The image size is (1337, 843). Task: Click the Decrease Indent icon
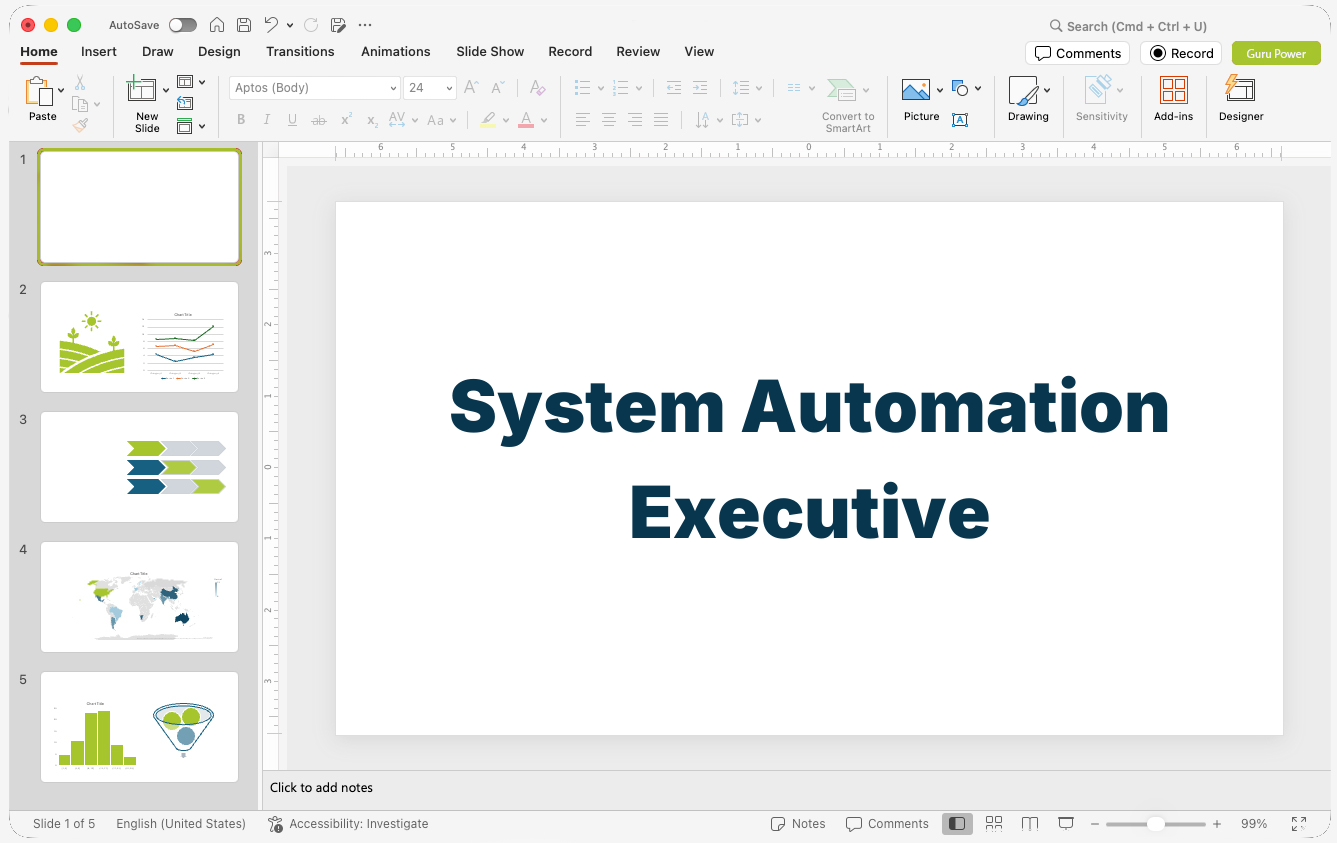(674, 88)
